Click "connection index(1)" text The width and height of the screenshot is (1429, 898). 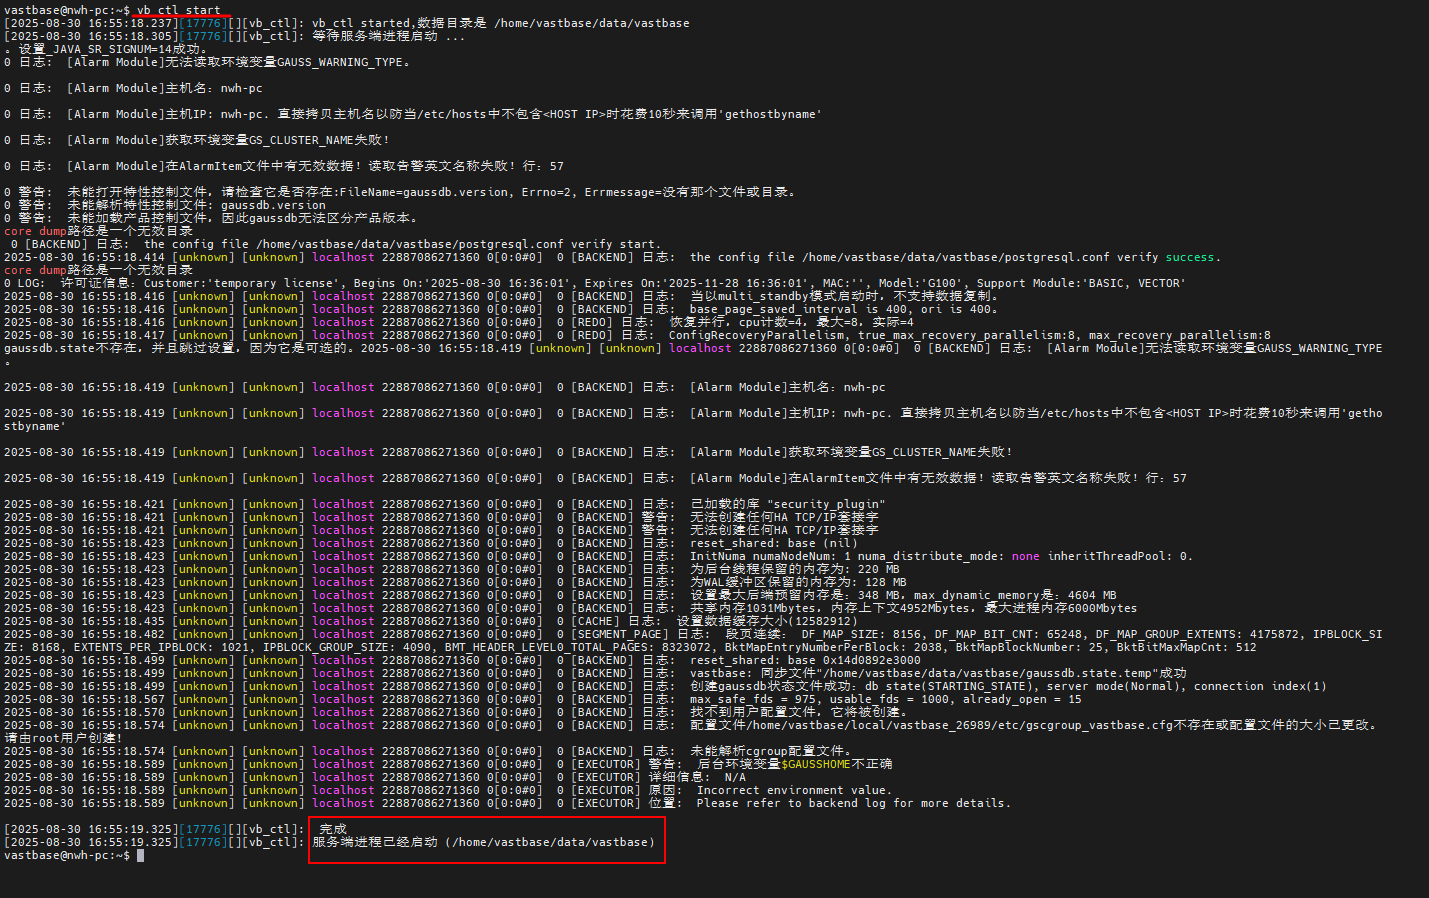coord(1260,686)
